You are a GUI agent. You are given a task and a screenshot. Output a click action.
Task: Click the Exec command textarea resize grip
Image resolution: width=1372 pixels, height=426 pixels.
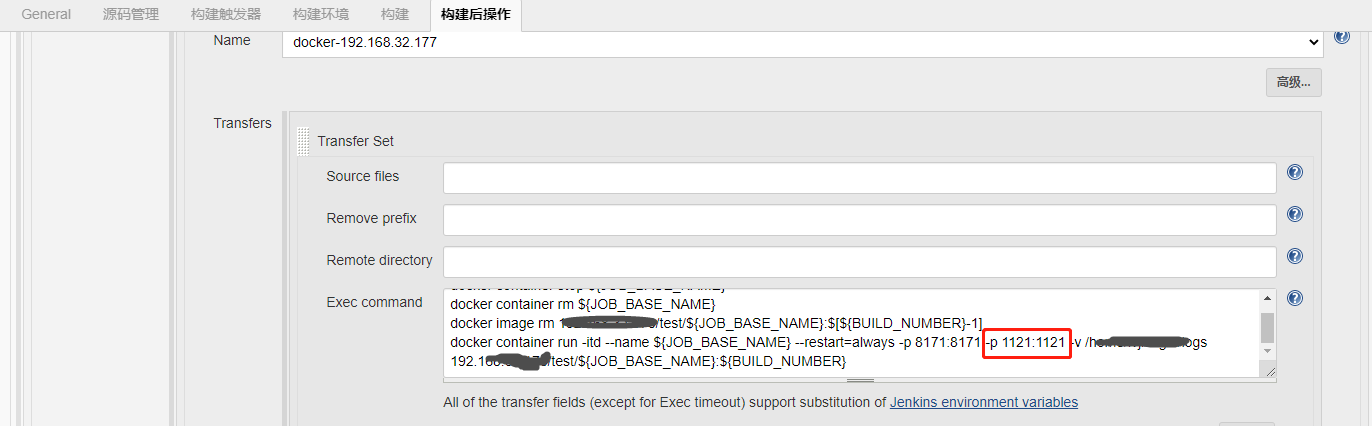(x=1270, y=371)
